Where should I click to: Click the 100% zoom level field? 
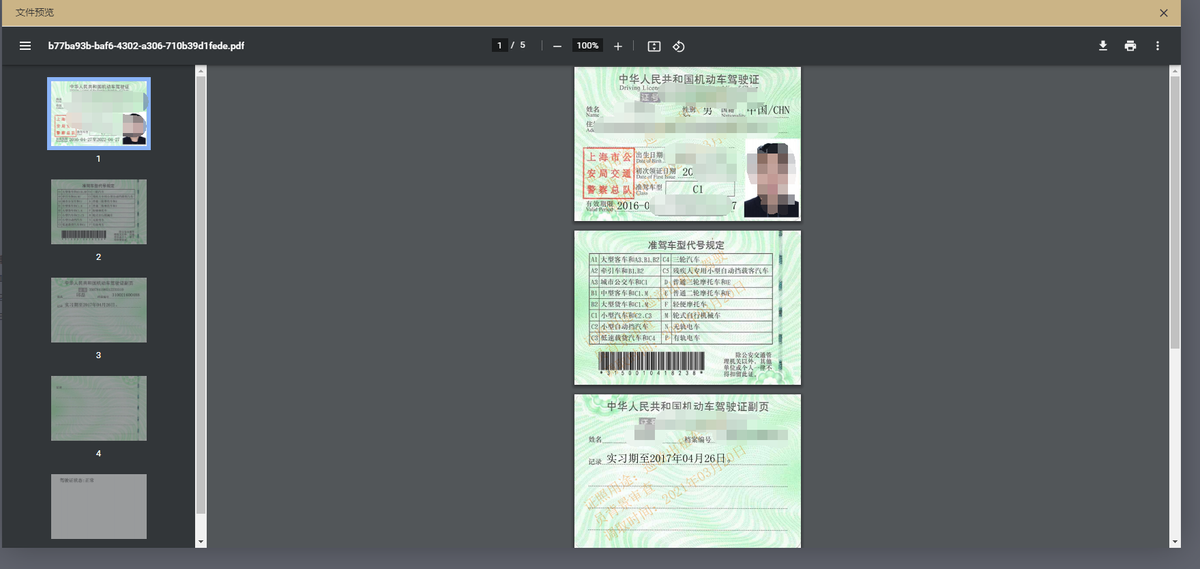tap(587, 46)
